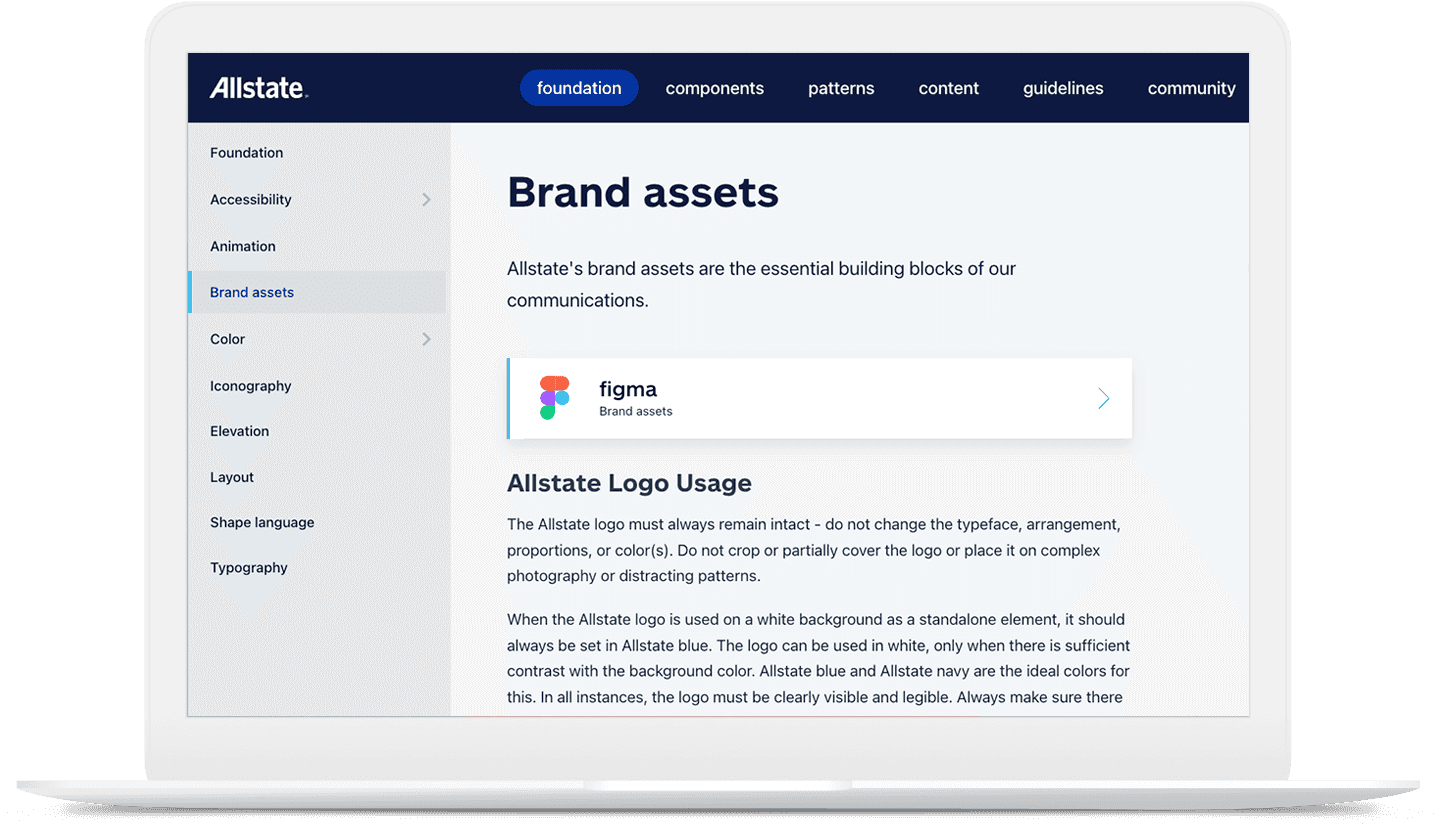Screen dimensions: 1441x826
Task: Visit the community nav tab
Action: (x=1192, y=88)
